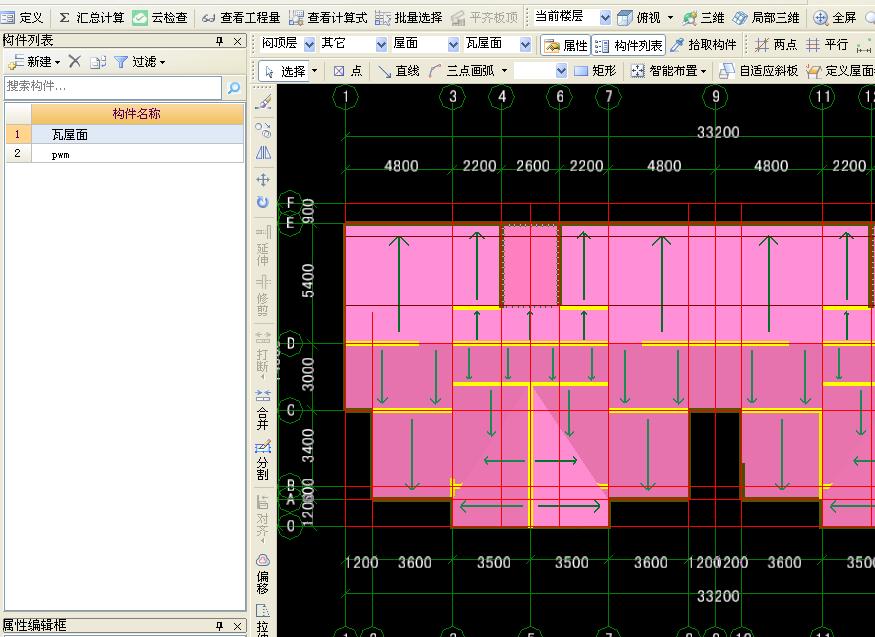Open the 定义 (Define) tool
Viewport: 875px width, 637px height.
click(x=22, y=18)
